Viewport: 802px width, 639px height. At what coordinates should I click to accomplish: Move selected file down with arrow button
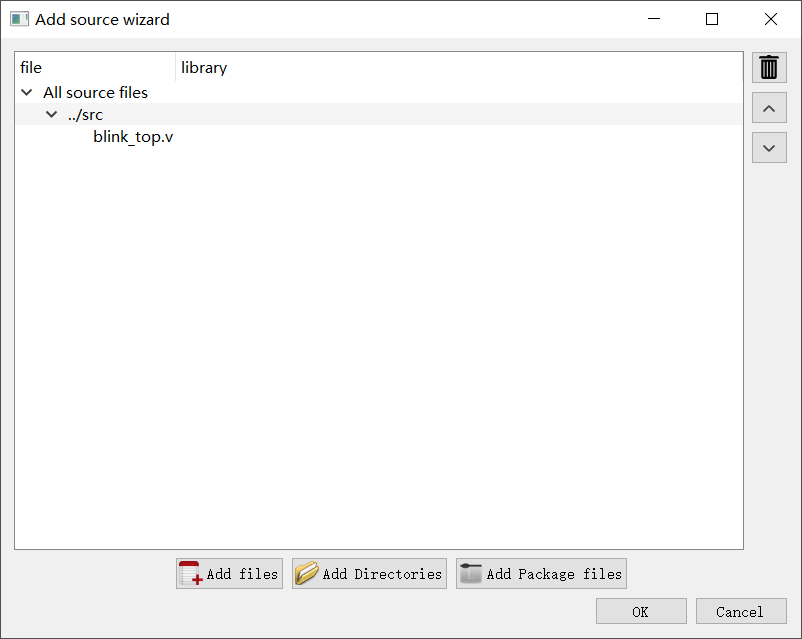tap(769, 148)
